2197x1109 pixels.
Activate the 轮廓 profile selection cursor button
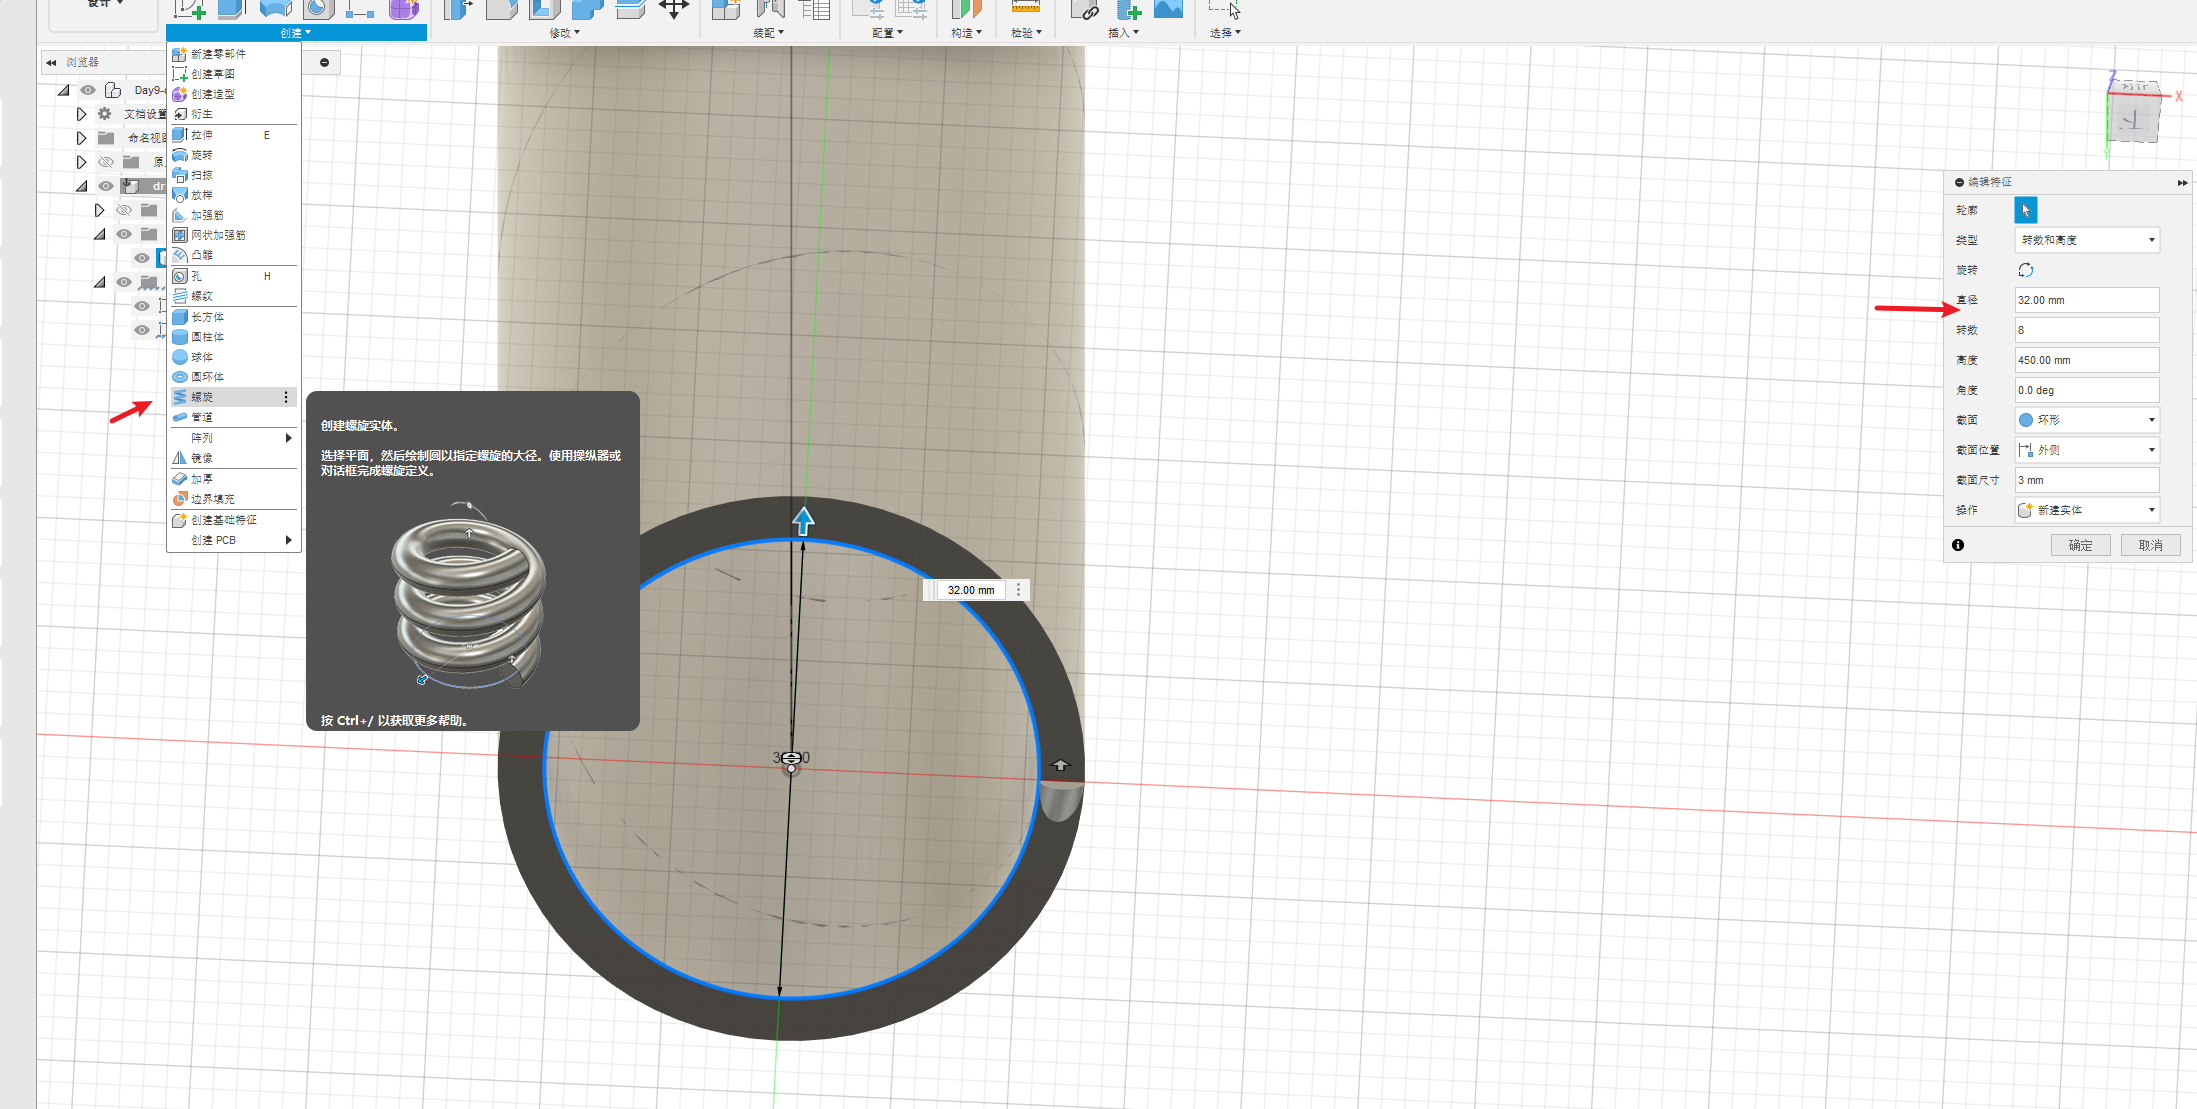pyautogui.click(x=2025, y=210)
